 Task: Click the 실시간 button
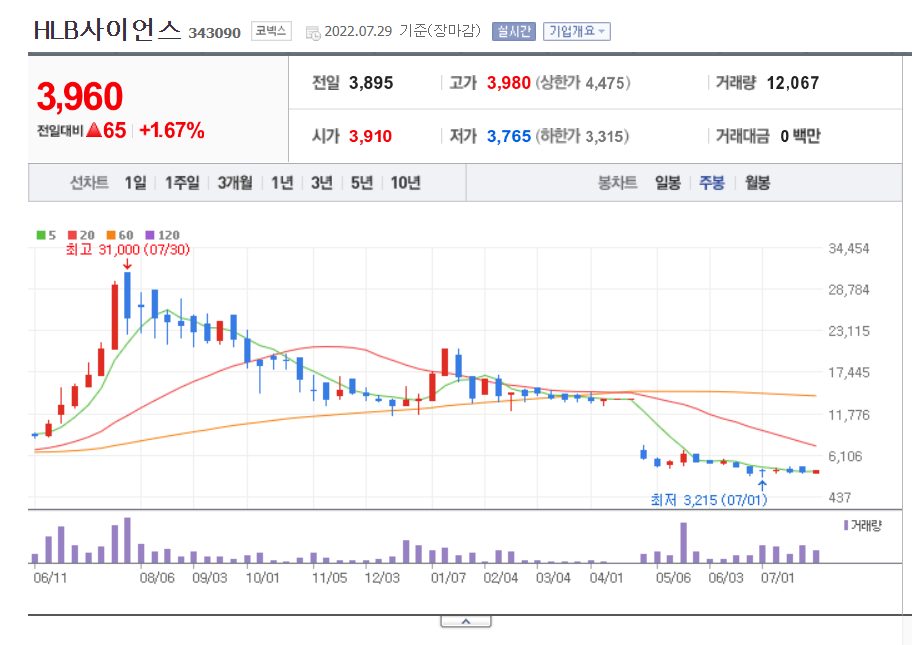tap(514, 31)
